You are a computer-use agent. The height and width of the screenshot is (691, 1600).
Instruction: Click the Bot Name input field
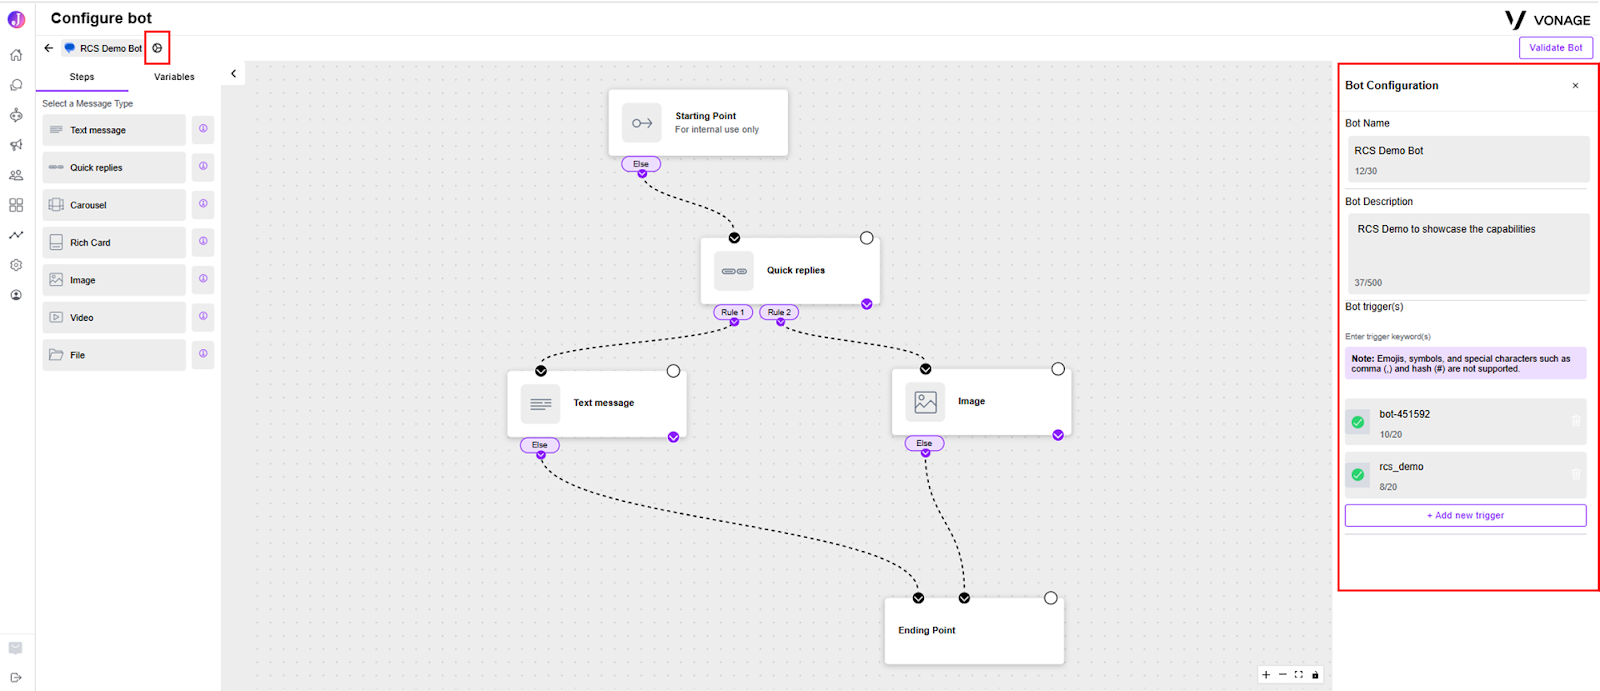pos(1467,159)
